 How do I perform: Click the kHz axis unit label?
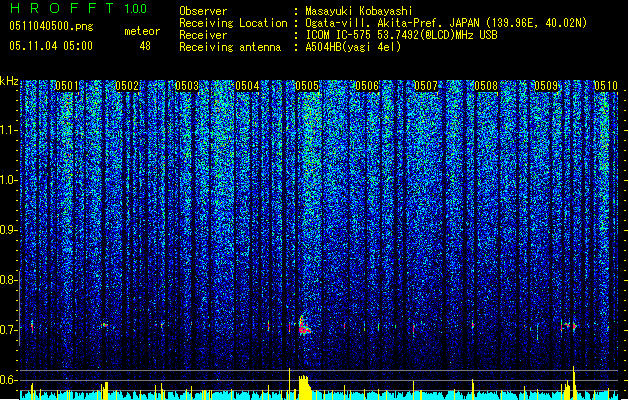[9, 81]
